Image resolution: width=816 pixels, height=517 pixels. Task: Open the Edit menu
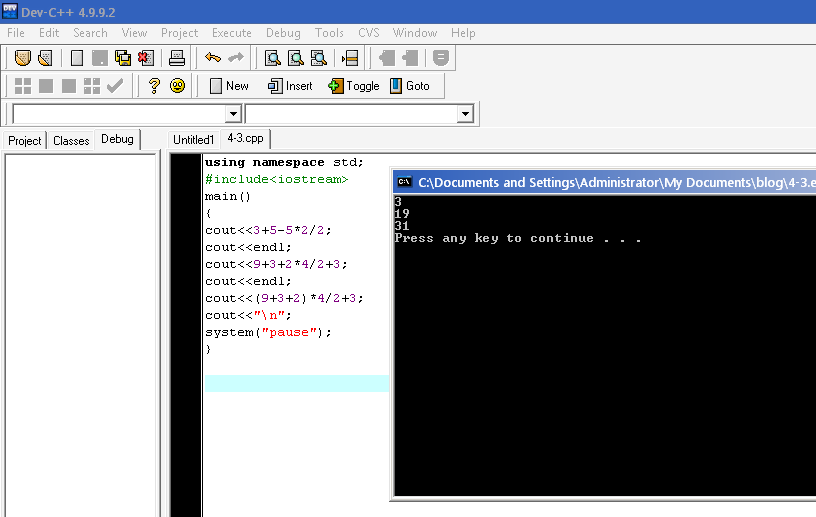pos(49,33)
